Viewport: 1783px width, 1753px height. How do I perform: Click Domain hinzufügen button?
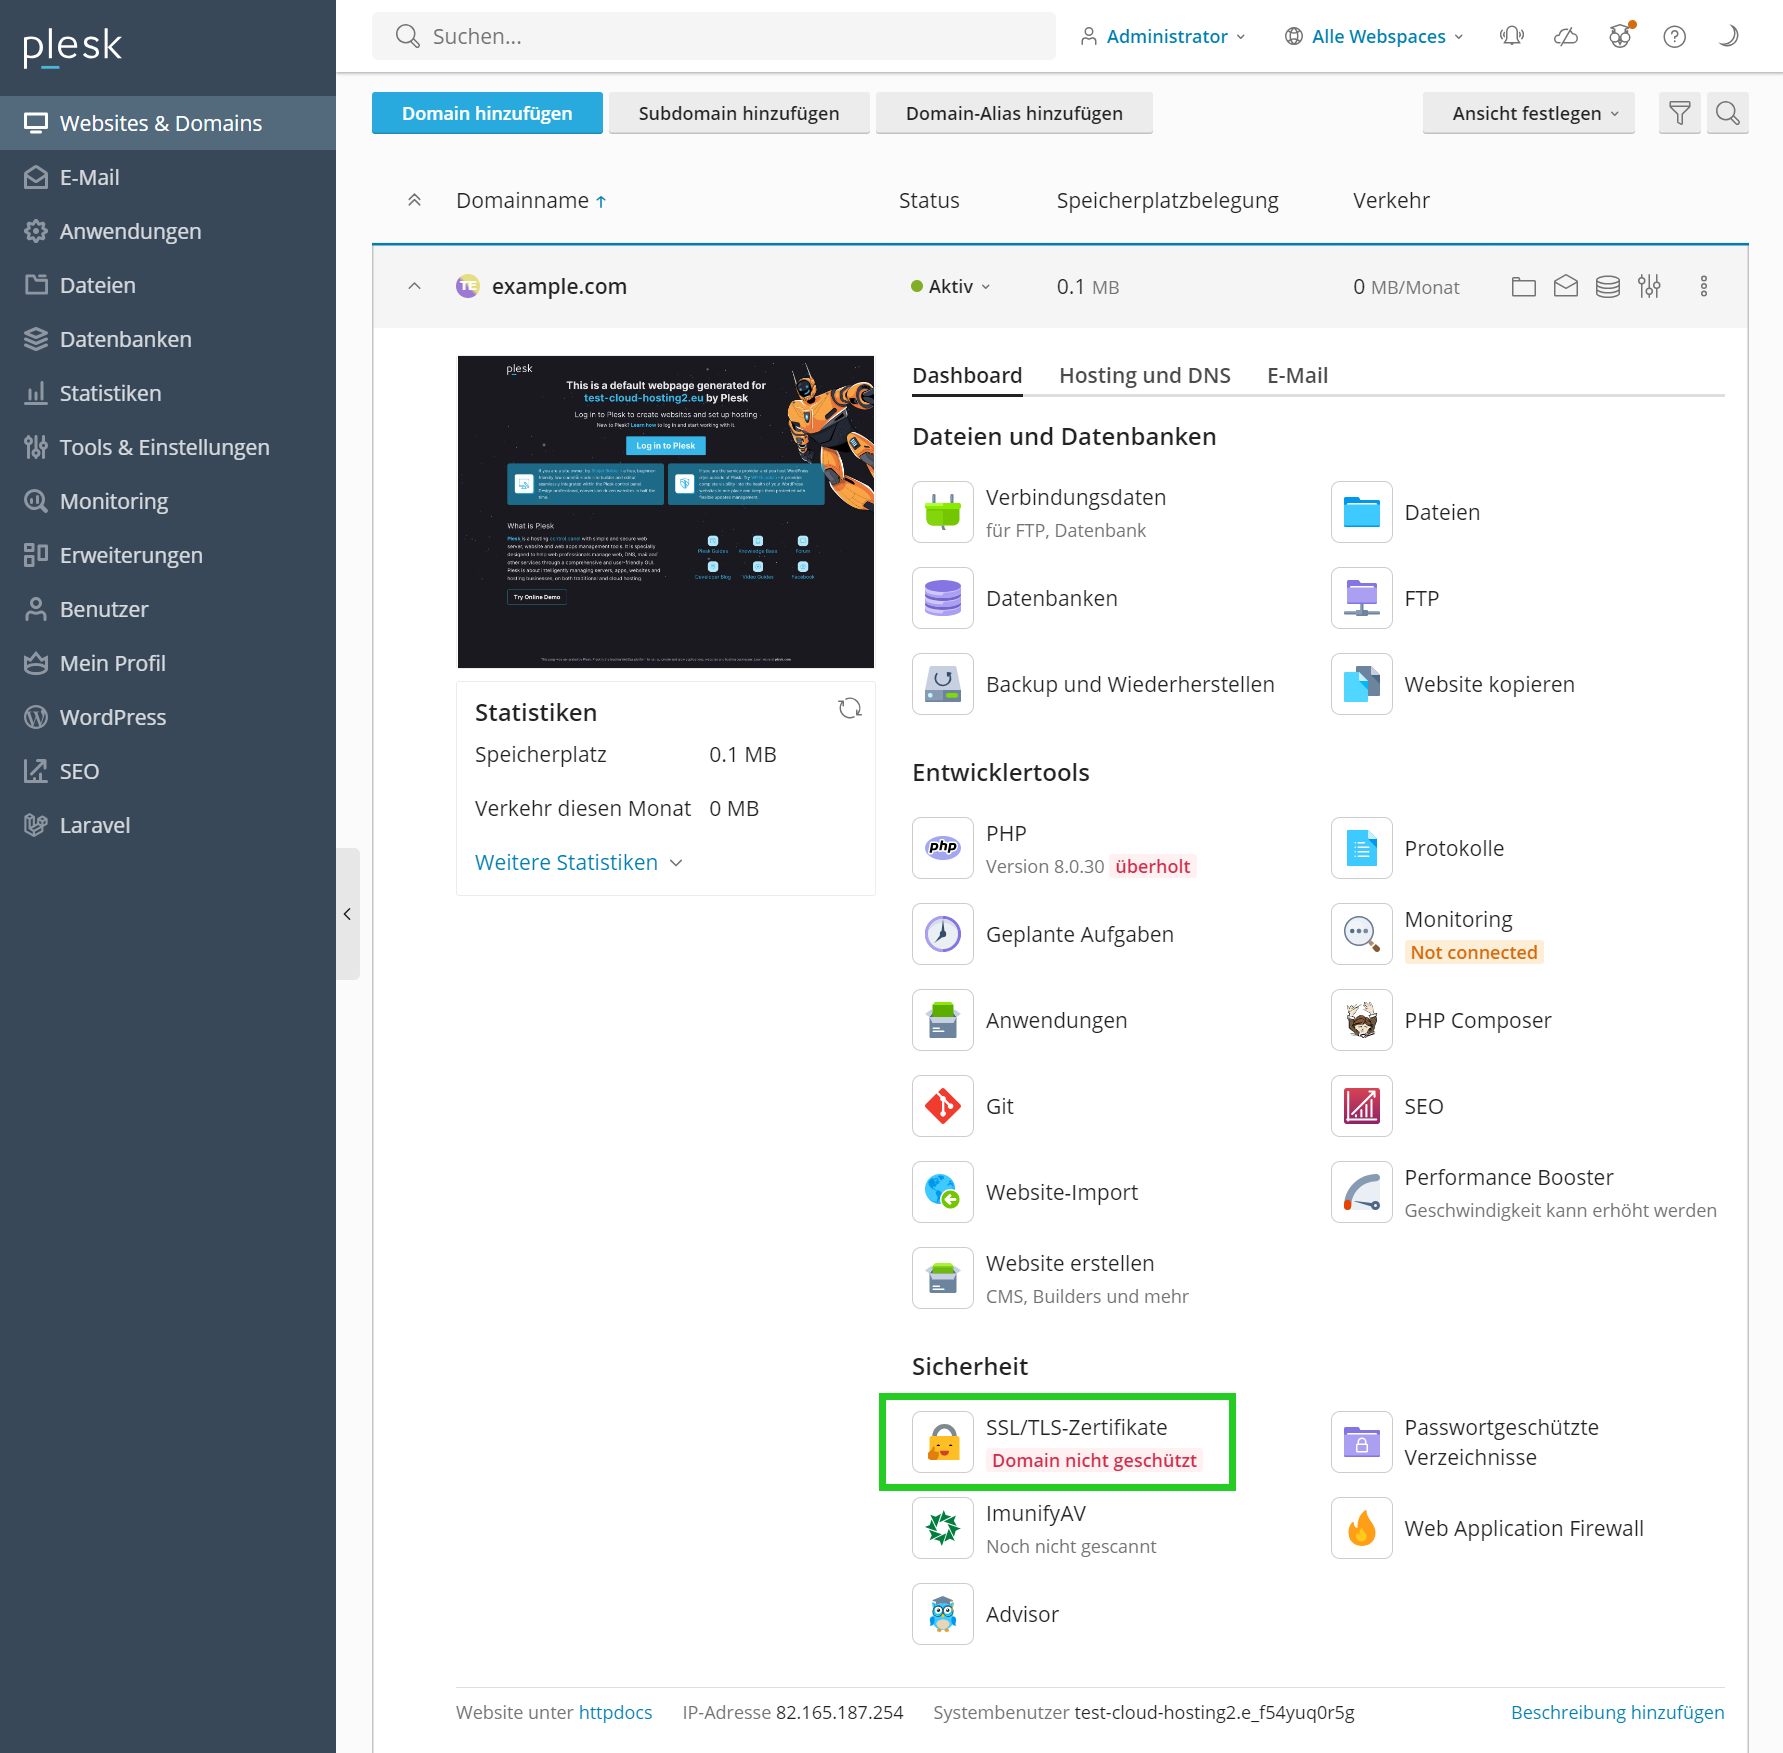(487, 113)
